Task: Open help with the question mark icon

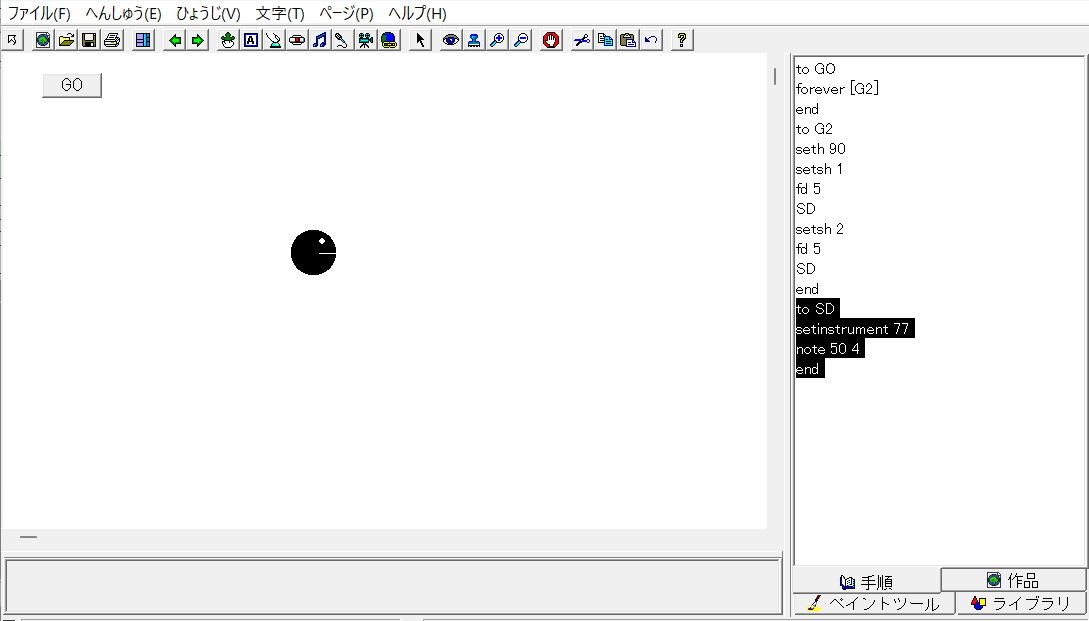Action: point(681,40)
